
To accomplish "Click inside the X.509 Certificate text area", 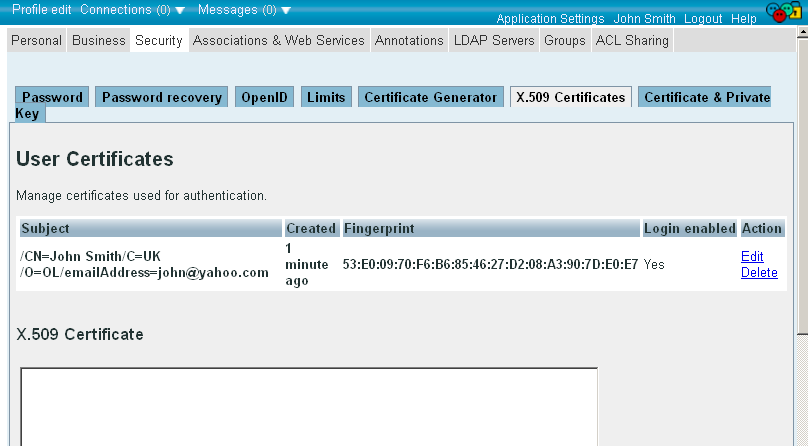I will tap(309, 407).
